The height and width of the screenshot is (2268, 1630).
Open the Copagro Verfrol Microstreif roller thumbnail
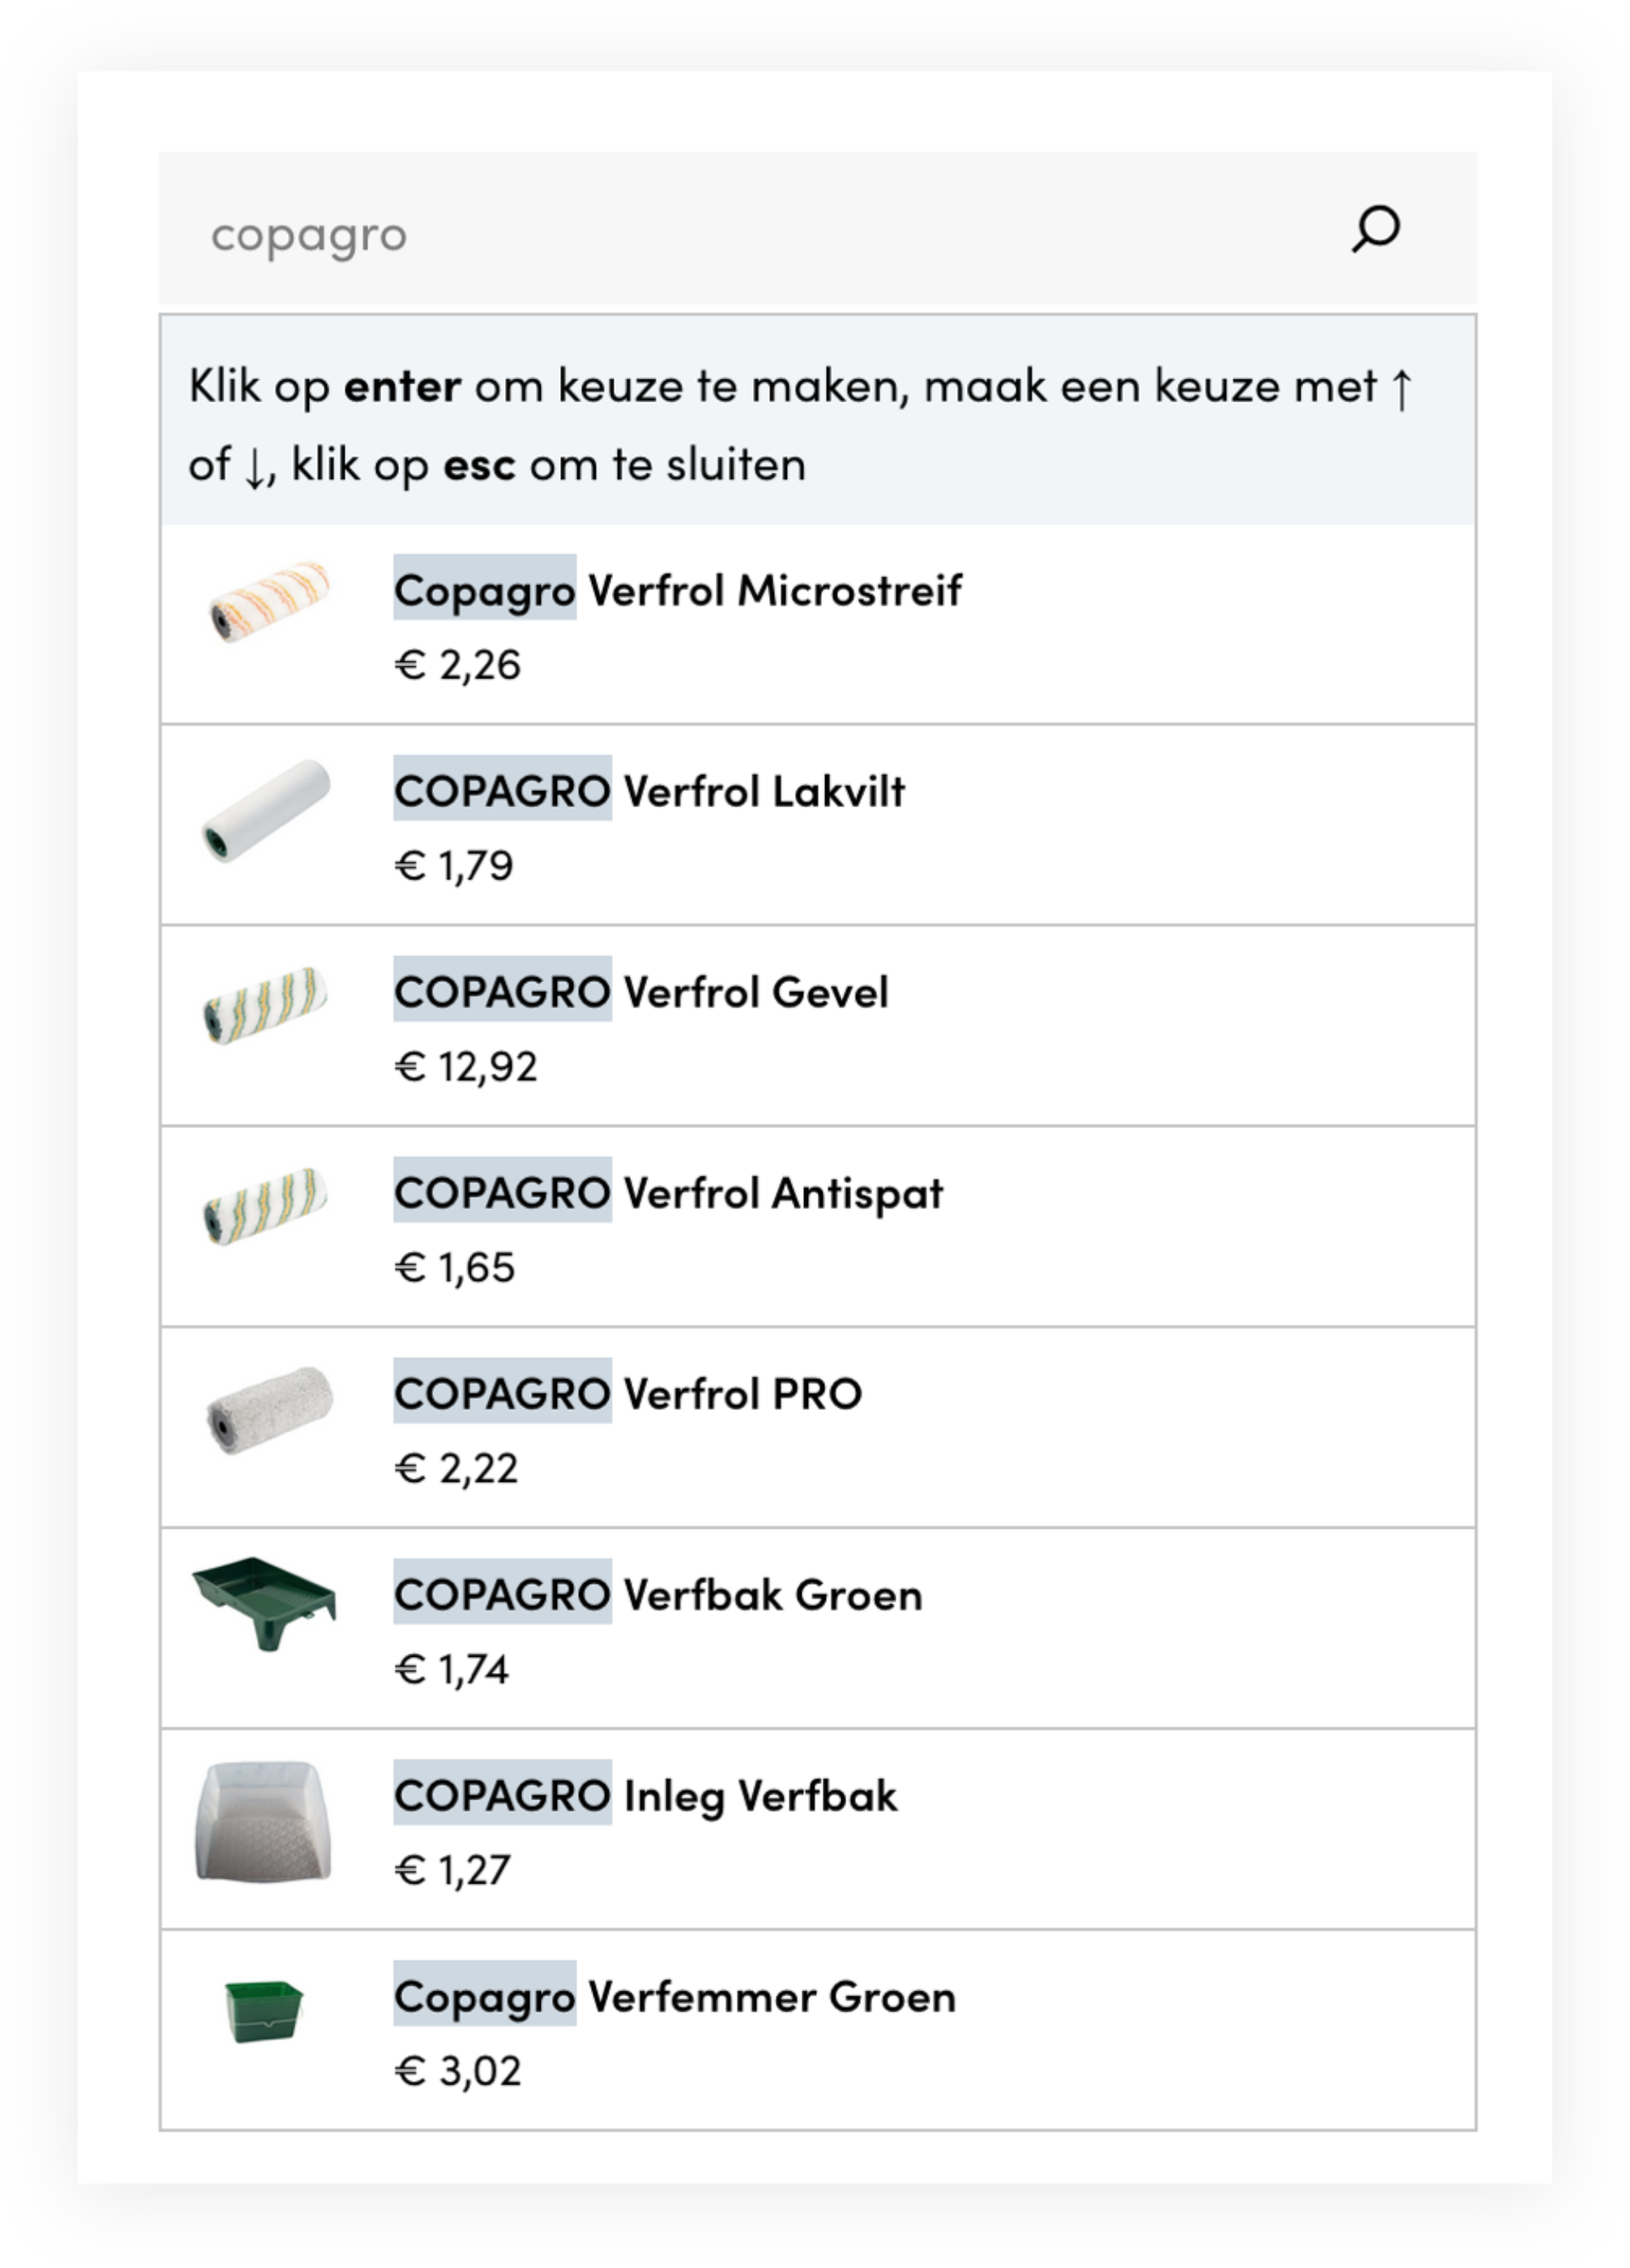tap(267, 601)
